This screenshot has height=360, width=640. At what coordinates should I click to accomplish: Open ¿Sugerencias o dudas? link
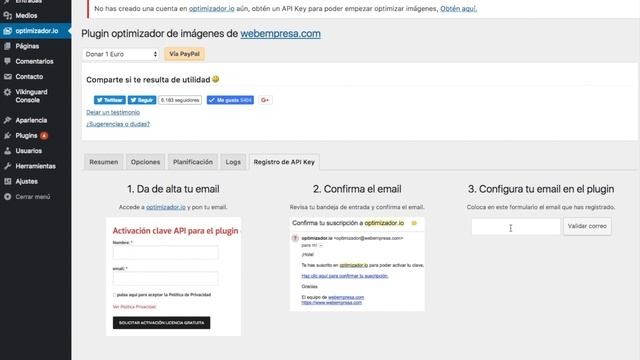click(118, 124)
